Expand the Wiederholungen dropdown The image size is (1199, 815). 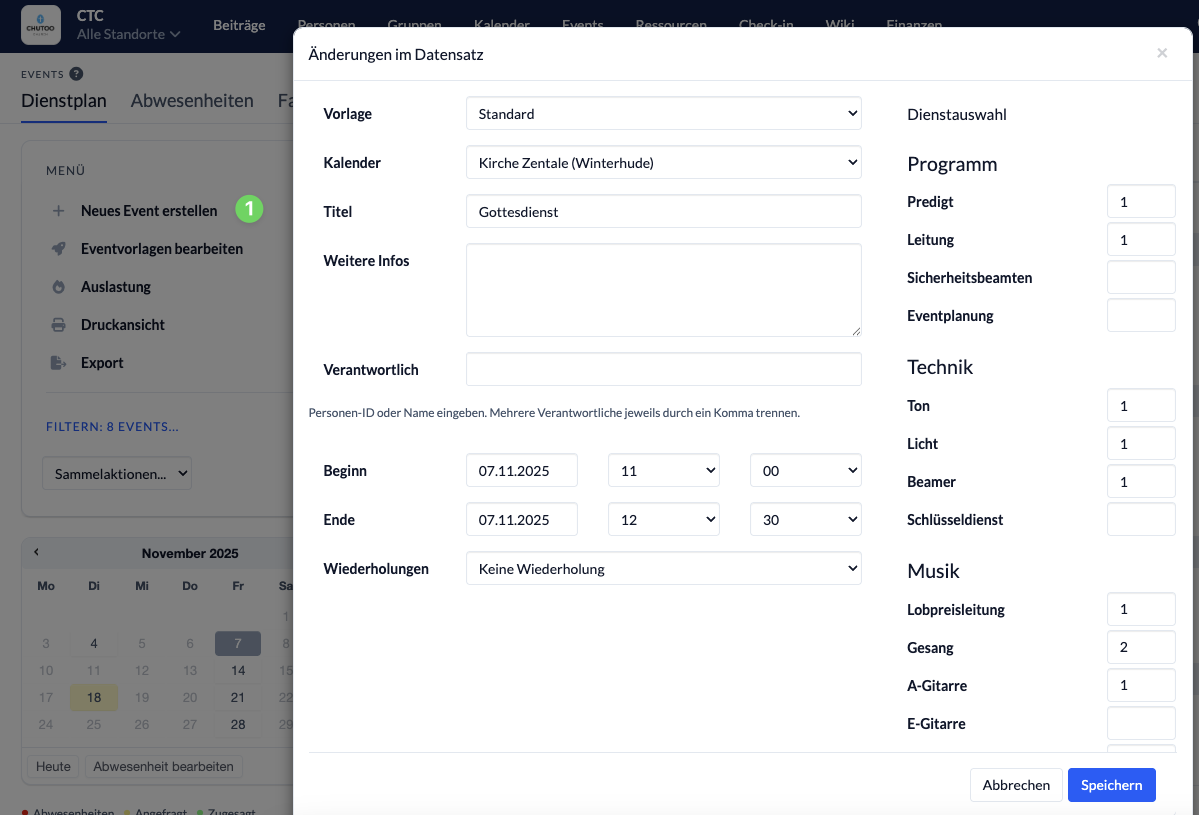663,569
